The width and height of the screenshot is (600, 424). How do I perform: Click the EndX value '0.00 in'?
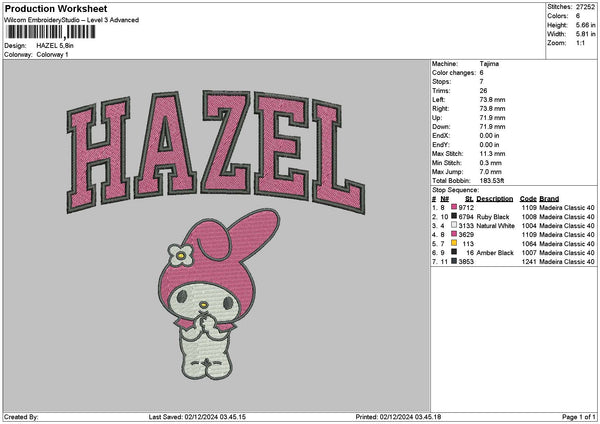click(x=489, y=135)
